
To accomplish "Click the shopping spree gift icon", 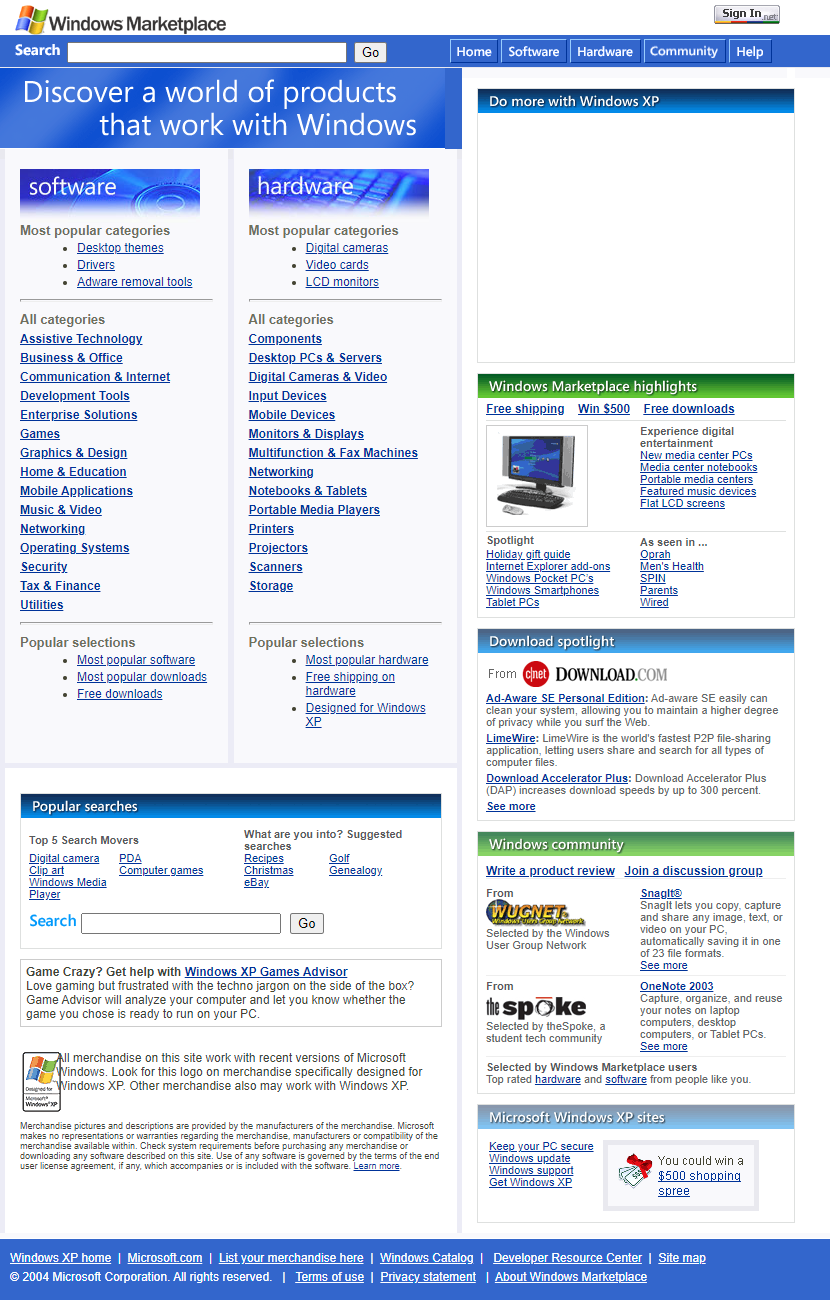I will pyautogui.click(x=634, y=1170).
